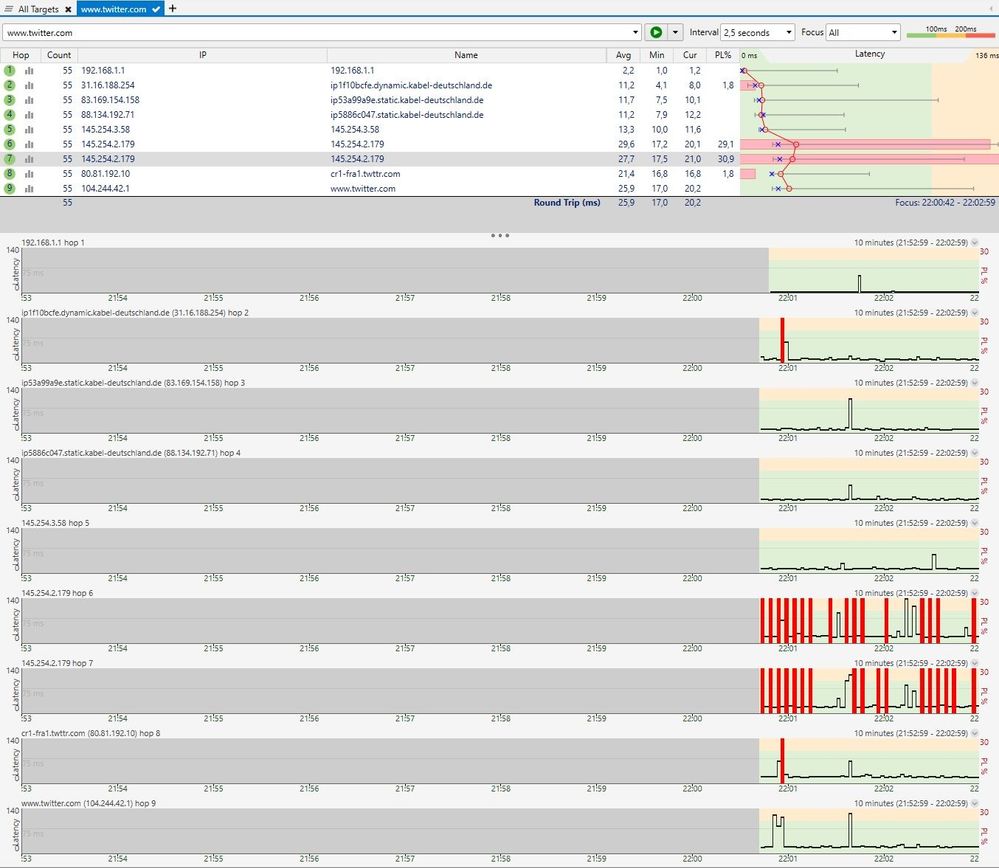Click the Cur column header
Screen dimensions: 999x868
690,55
